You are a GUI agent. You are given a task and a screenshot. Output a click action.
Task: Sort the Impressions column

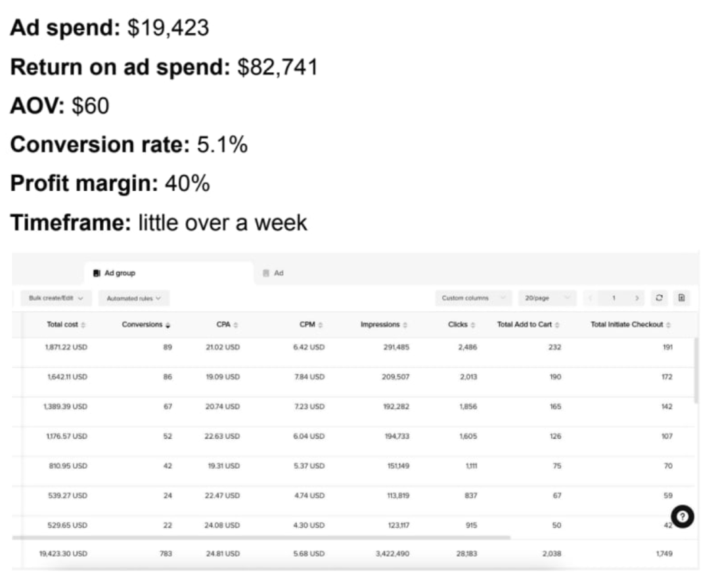404,325
